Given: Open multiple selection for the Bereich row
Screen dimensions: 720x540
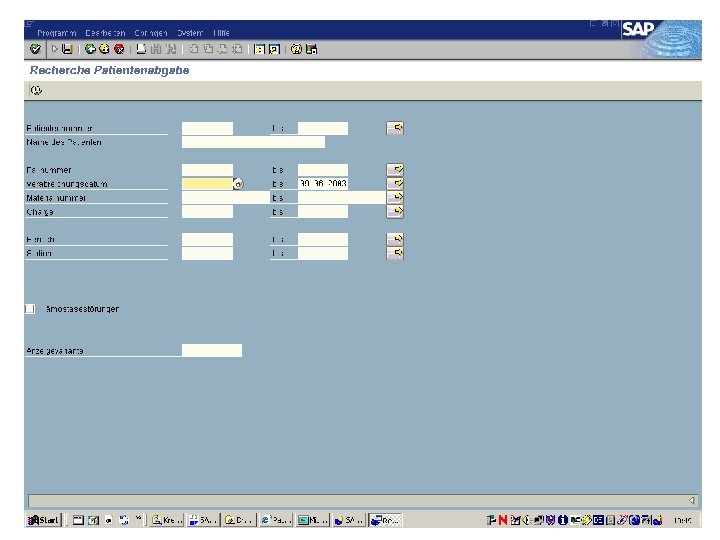Looking at the screenshot, I should (395, 239).
